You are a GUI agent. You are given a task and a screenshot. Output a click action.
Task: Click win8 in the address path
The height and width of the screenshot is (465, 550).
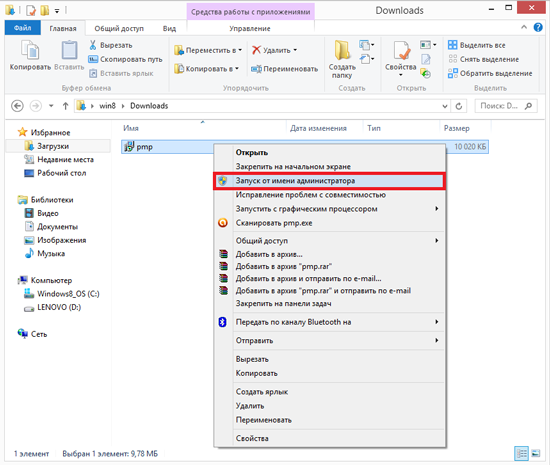click(107, 106)
